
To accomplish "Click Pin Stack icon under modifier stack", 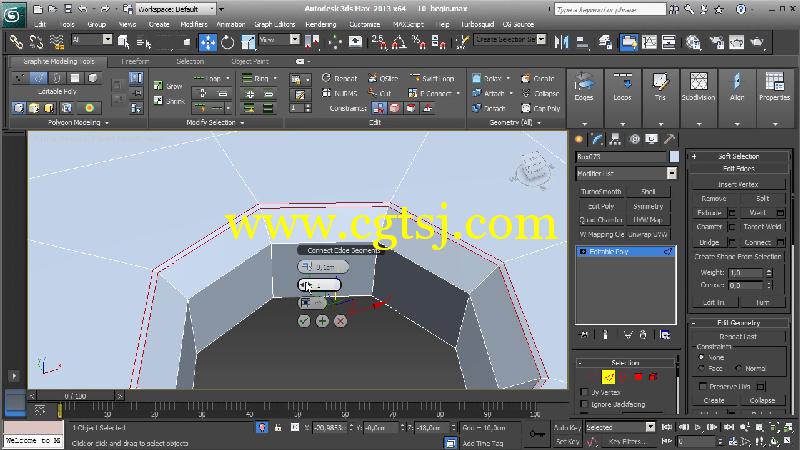I will click(584, 335).
